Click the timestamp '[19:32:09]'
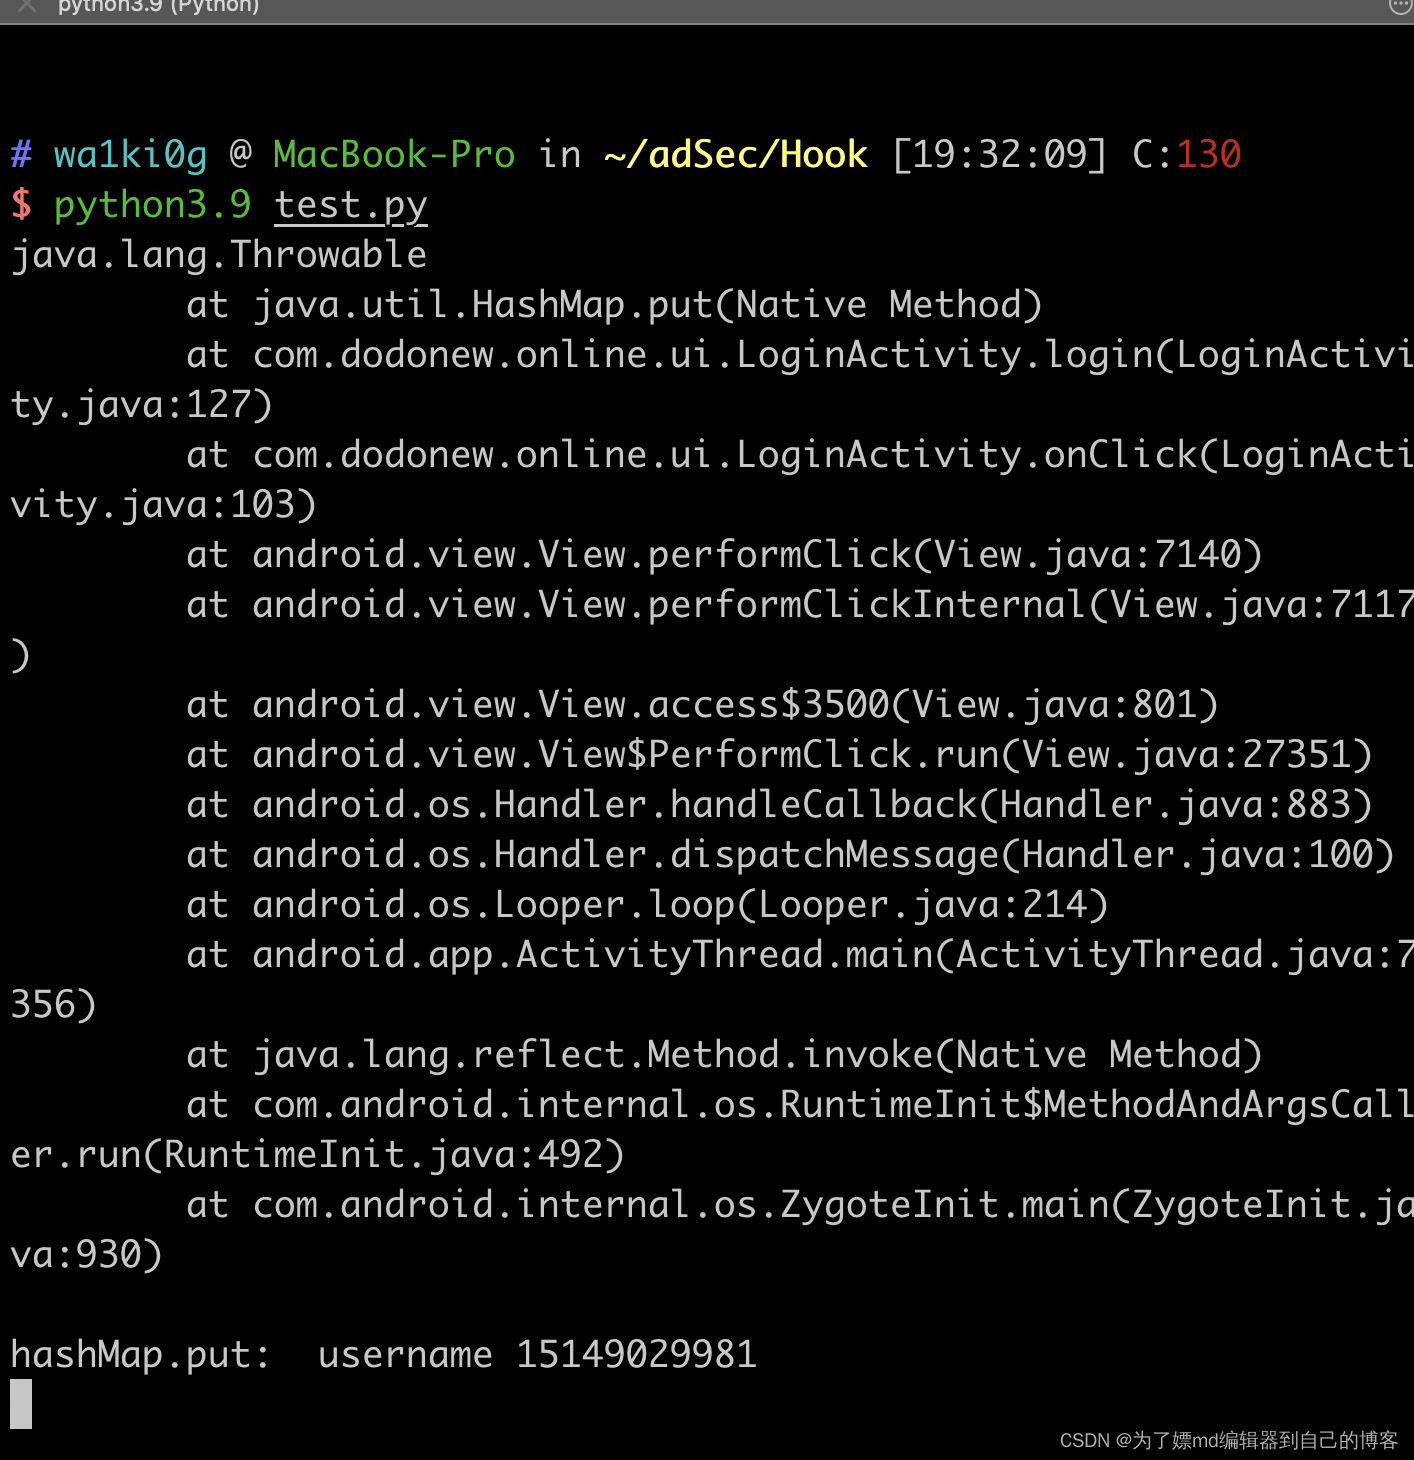Image resolution: width=1414 pixels, height=1460 pixels. click(x=1000, y=155)
